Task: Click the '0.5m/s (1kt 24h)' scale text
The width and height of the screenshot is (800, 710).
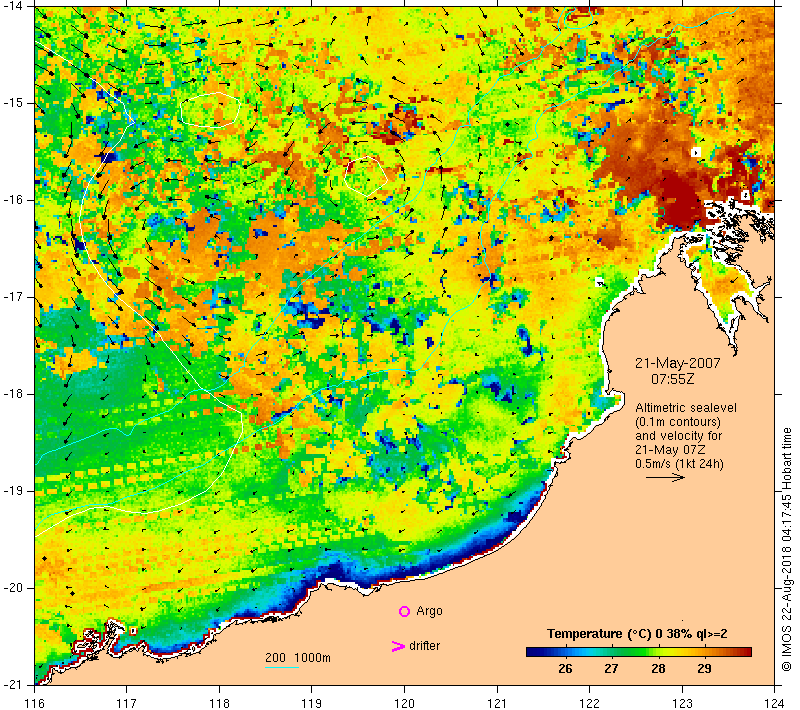Action: point(679,464)
